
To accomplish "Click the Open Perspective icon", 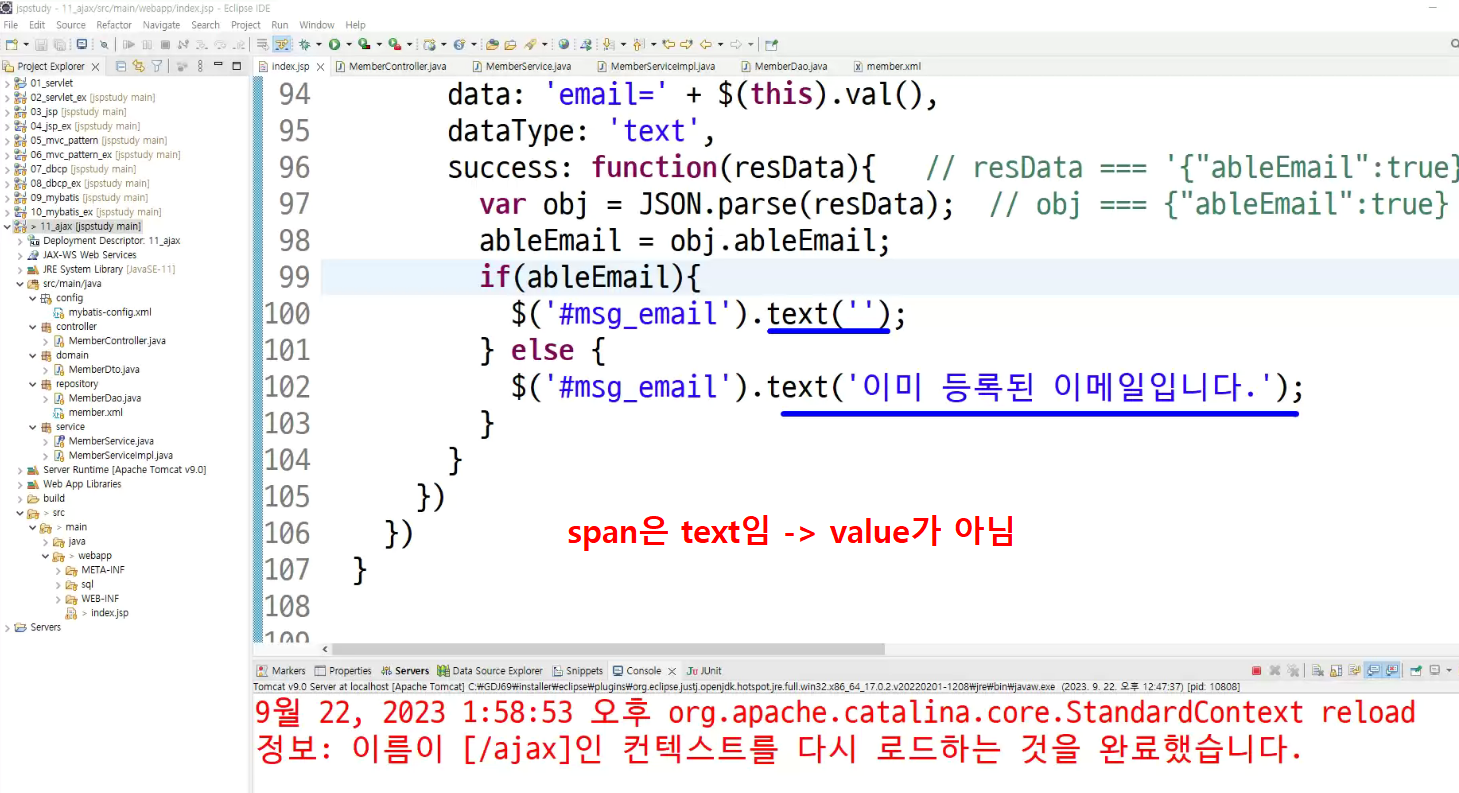I will click(771, 44).
